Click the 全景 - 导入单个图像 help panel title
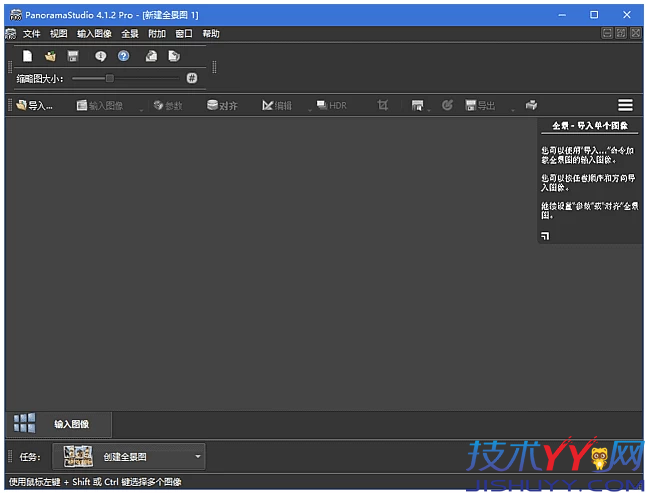The image size is (646, 493). 590,126
